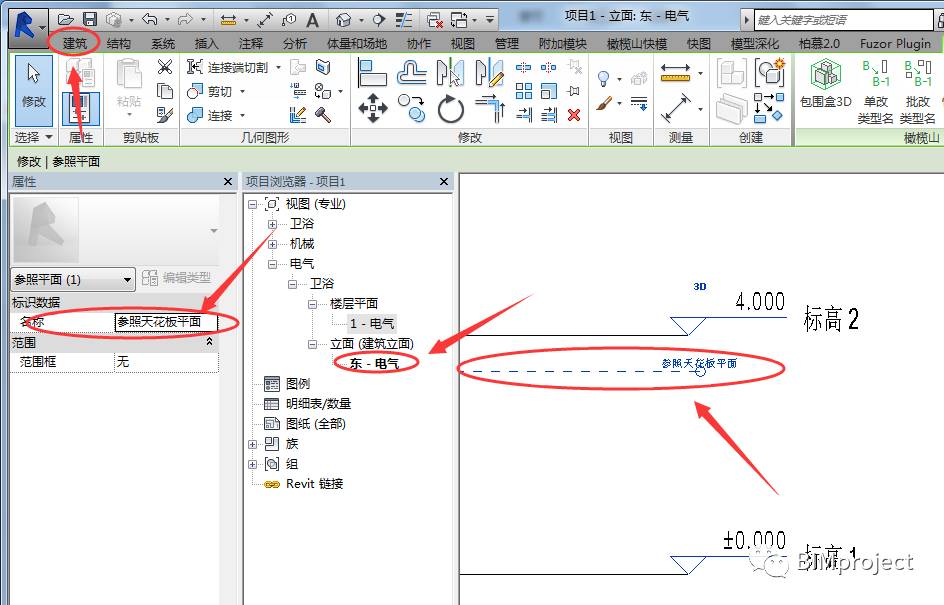This screenshot has width=944, height=605.
Task: Open 连接端切割 dropdown arrow
Action: [278, 67]
